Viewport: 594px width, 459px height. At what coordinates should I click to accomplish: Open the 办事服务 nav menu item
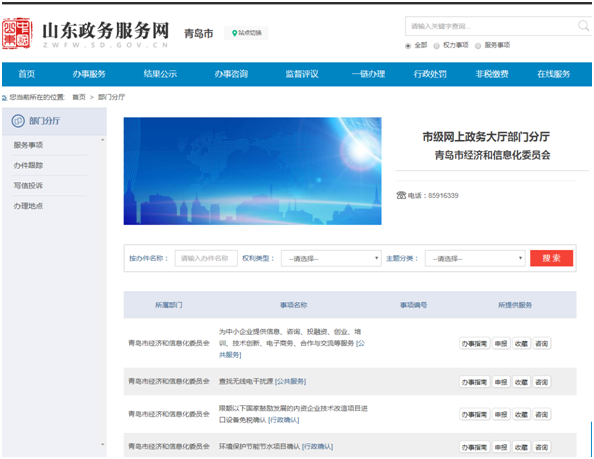tap(89, 74)
